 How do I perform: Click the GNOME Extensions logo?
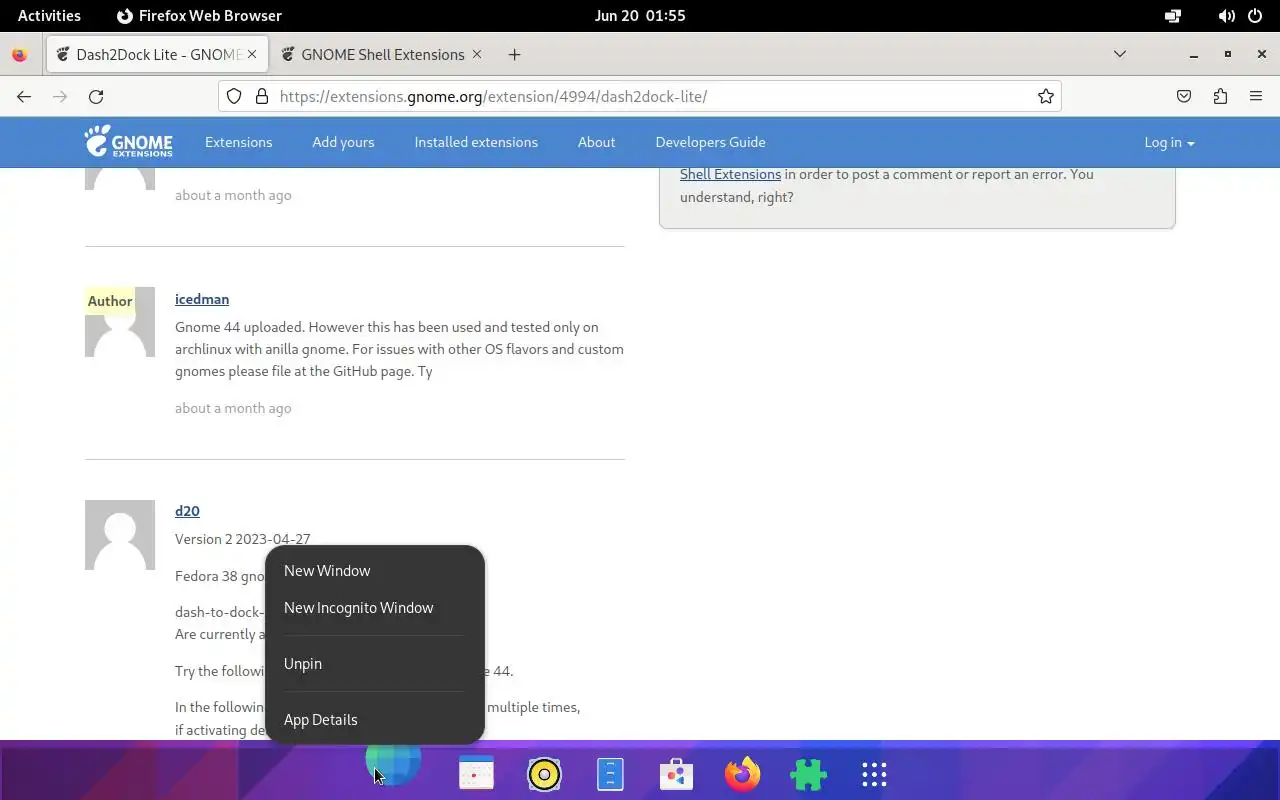click(128, 142)
